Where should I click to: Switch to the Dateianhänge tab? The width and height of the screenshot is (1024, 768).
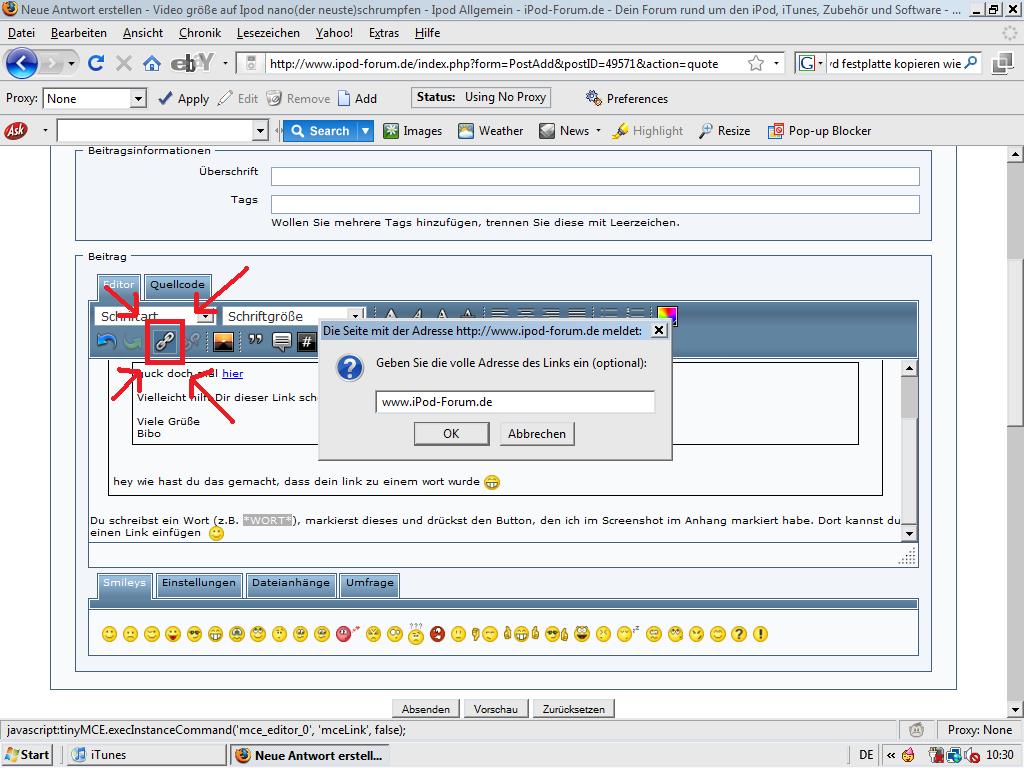point(291,583)
